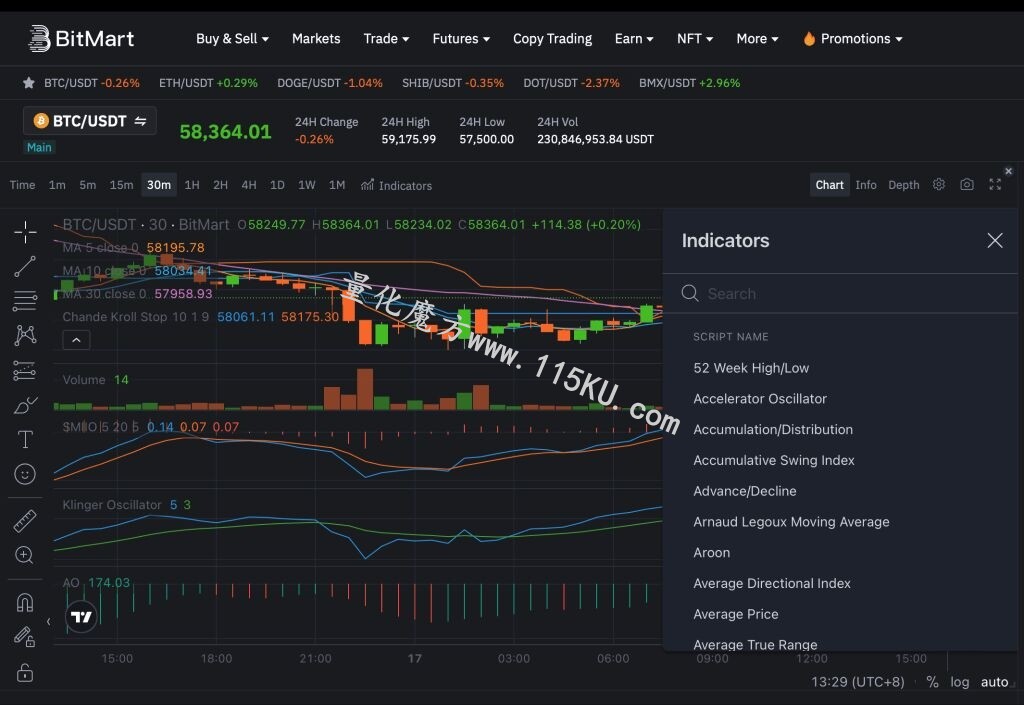Image resolution: width=1024 pixels, height=705 pixels.
Task: Select the 30m timeframe
Action: (x=159, y=185)
